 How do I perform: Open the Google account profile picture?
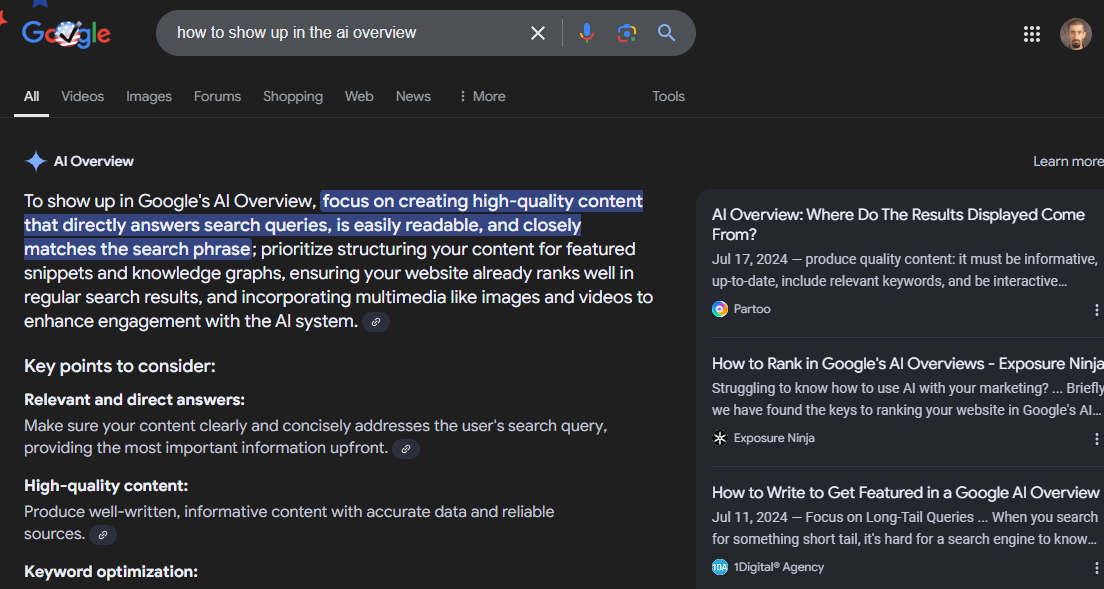(1076, 34)
